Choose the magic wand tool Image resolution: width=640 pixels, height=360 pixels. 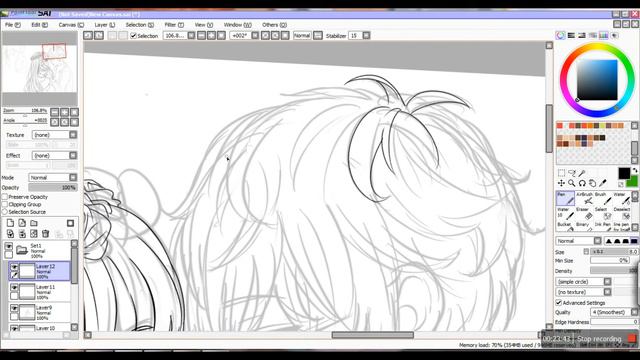[x=582, y=173]
